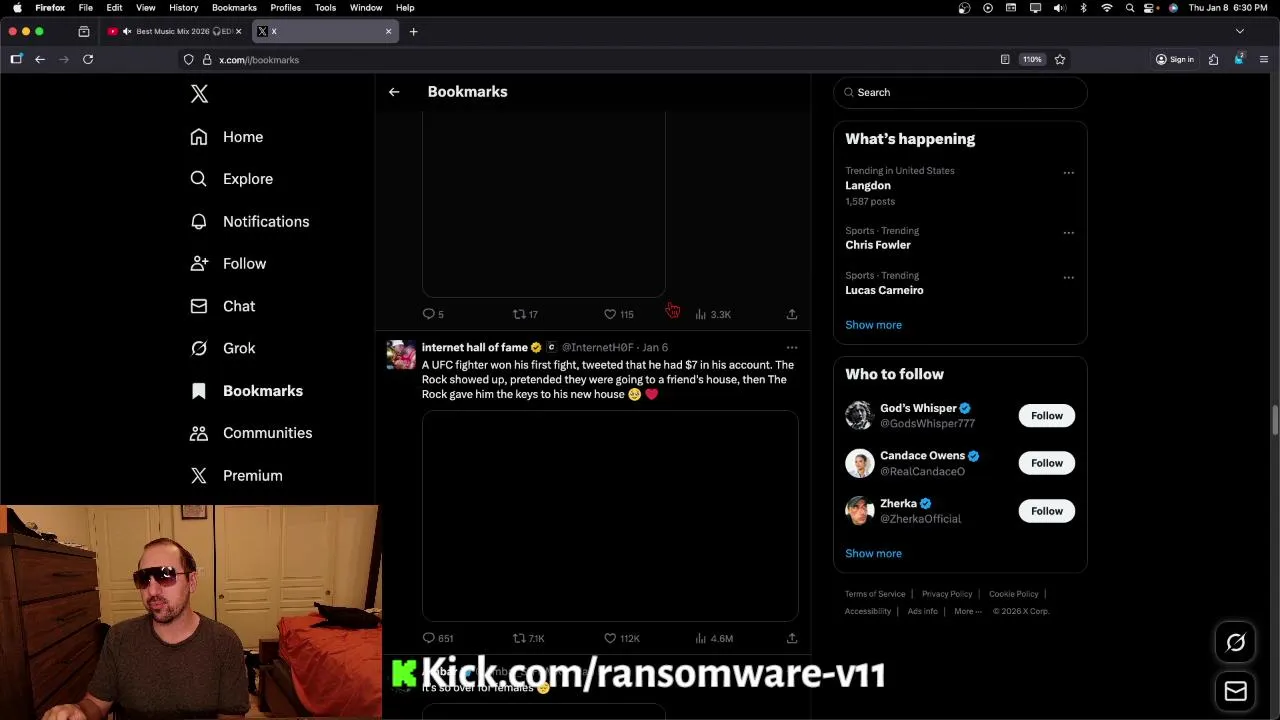Screen dimensions: 1280x720
Task: Open more options for Langdon trend
Action: [1068, 173]
